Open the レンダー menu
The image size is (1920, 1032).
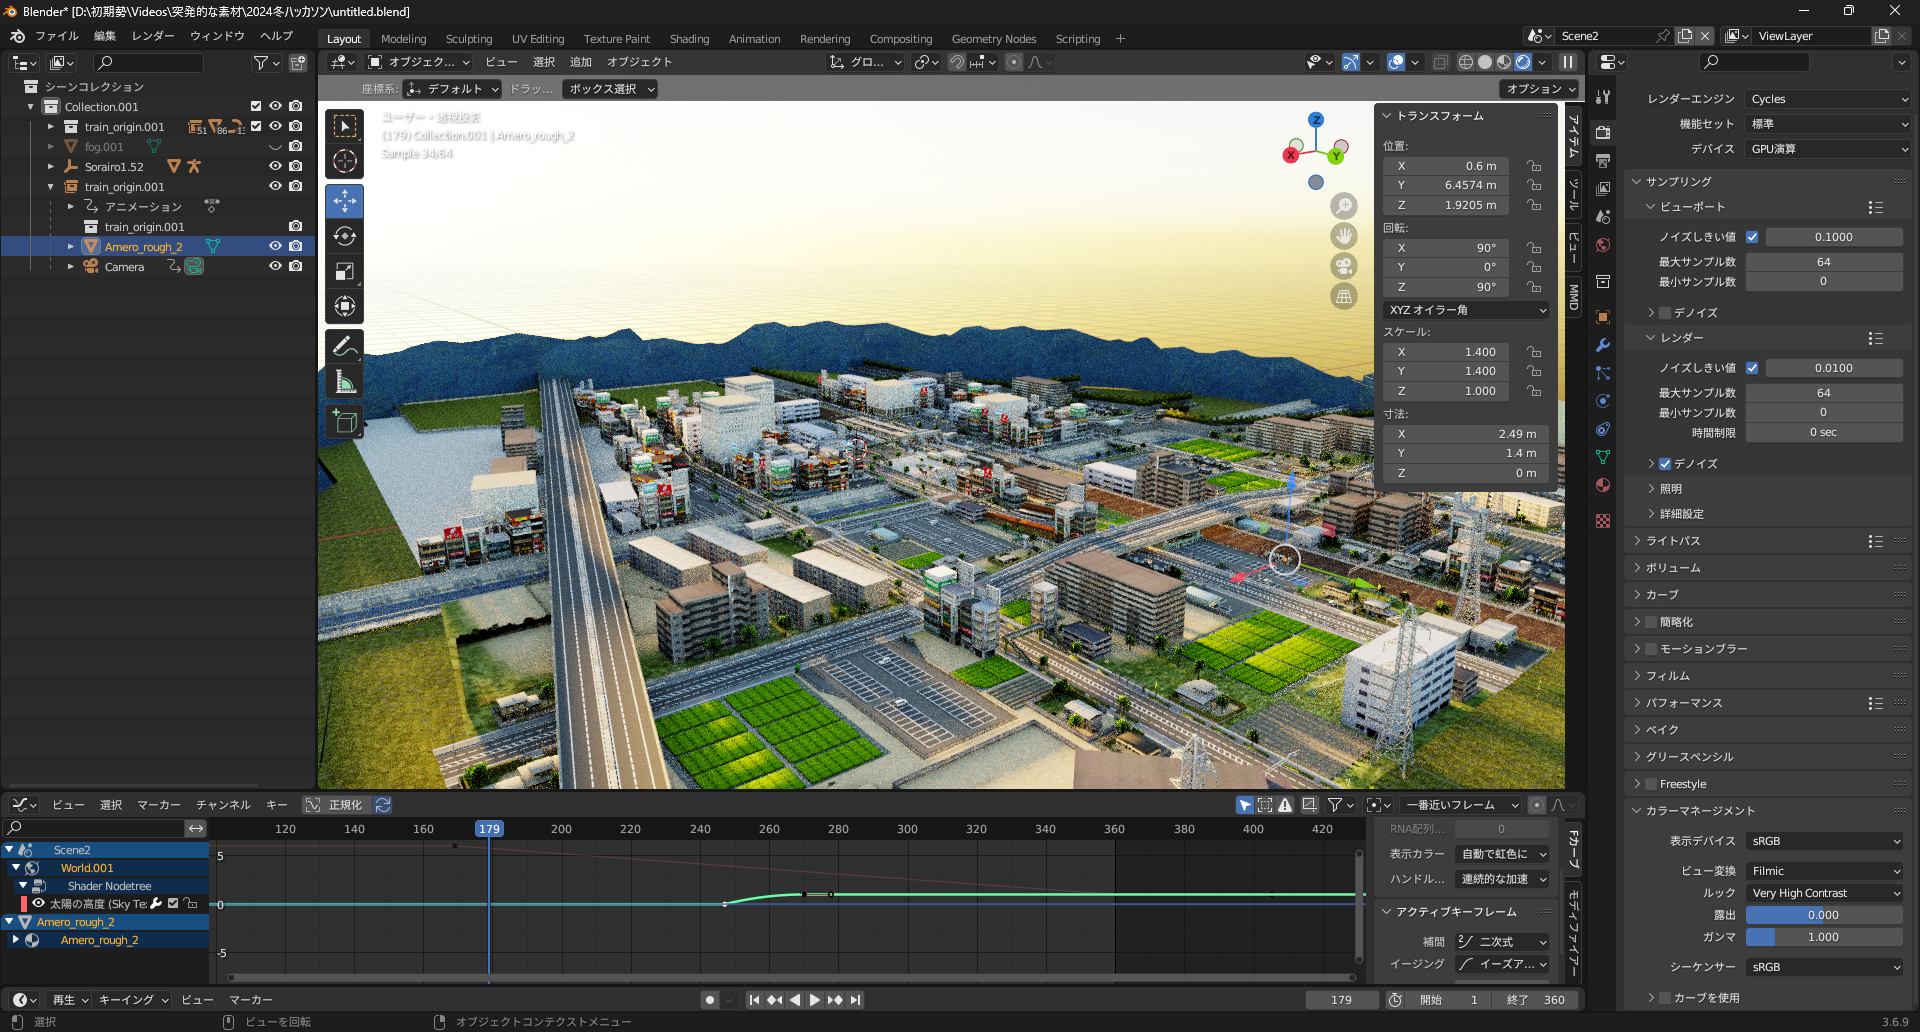pyautogui.click(x=153, y=36)
